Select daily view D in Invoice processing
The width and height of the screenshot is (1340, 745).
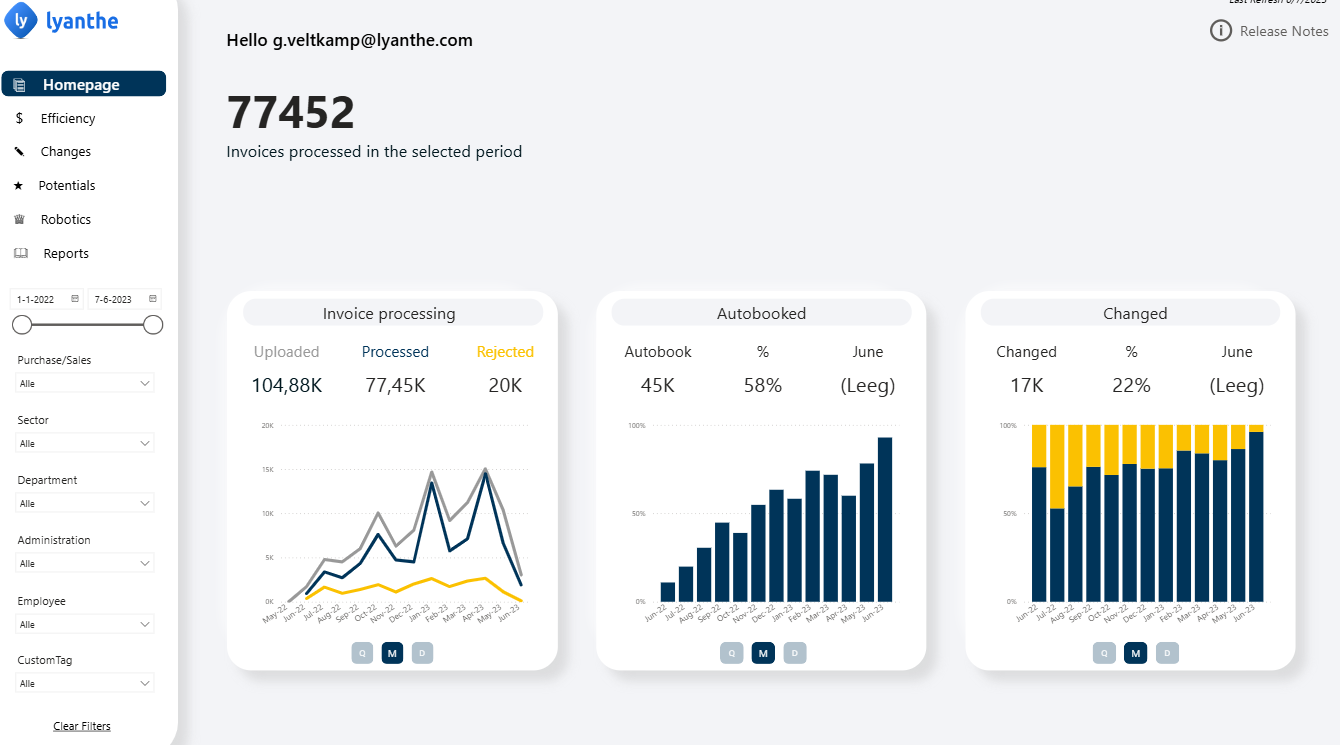click(x=422, y=653)
